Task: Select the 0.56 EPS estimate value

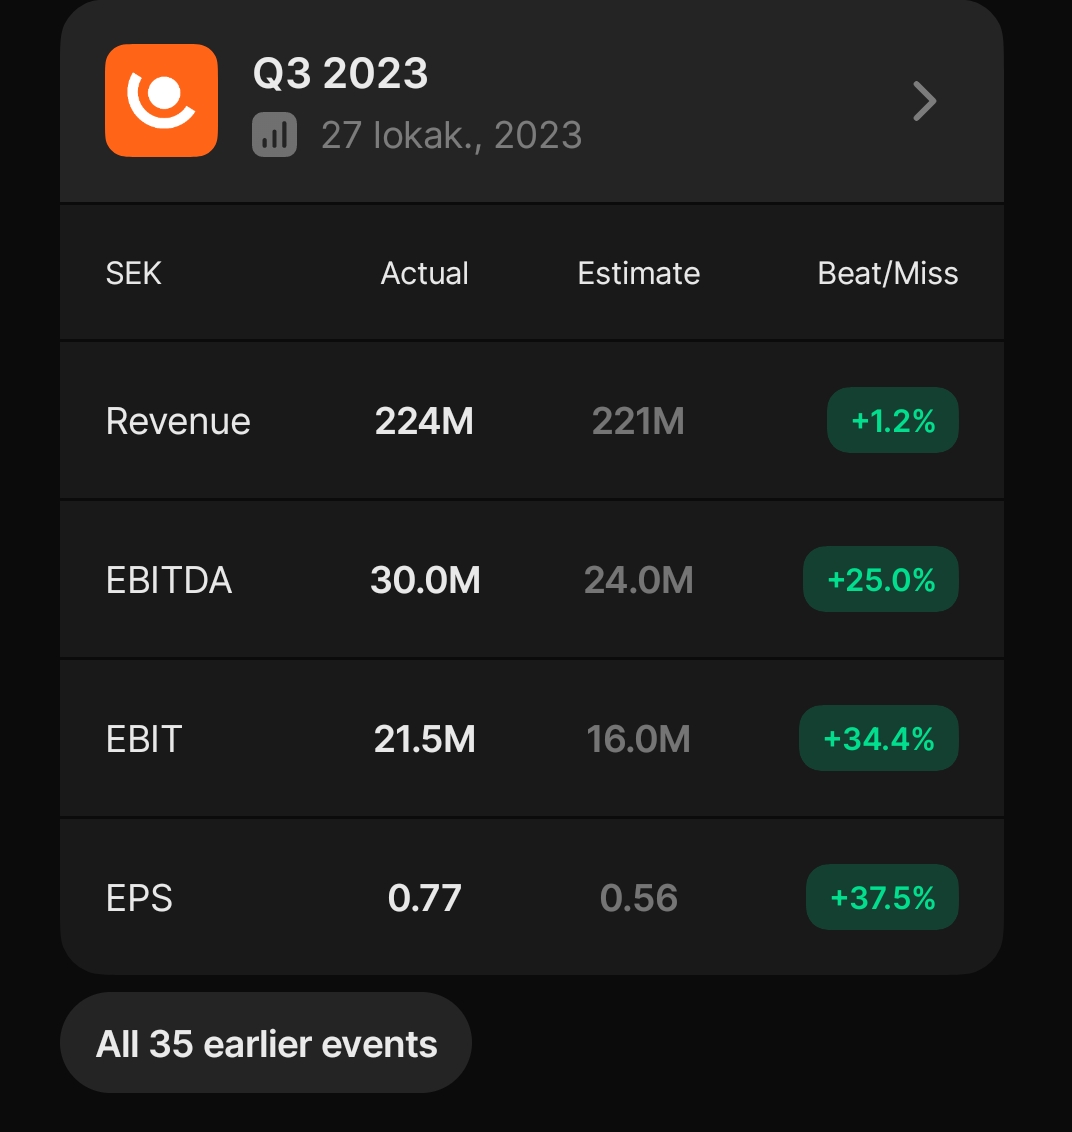Action: pyautogui.click(x=639, y=898)
